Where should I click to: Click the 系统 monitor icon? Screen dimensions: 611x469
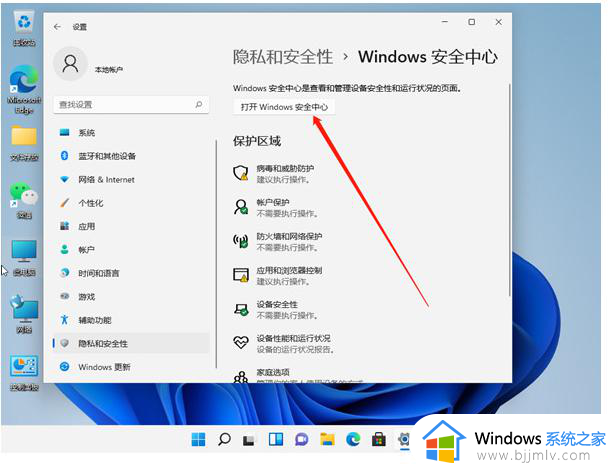click(65, 132)
